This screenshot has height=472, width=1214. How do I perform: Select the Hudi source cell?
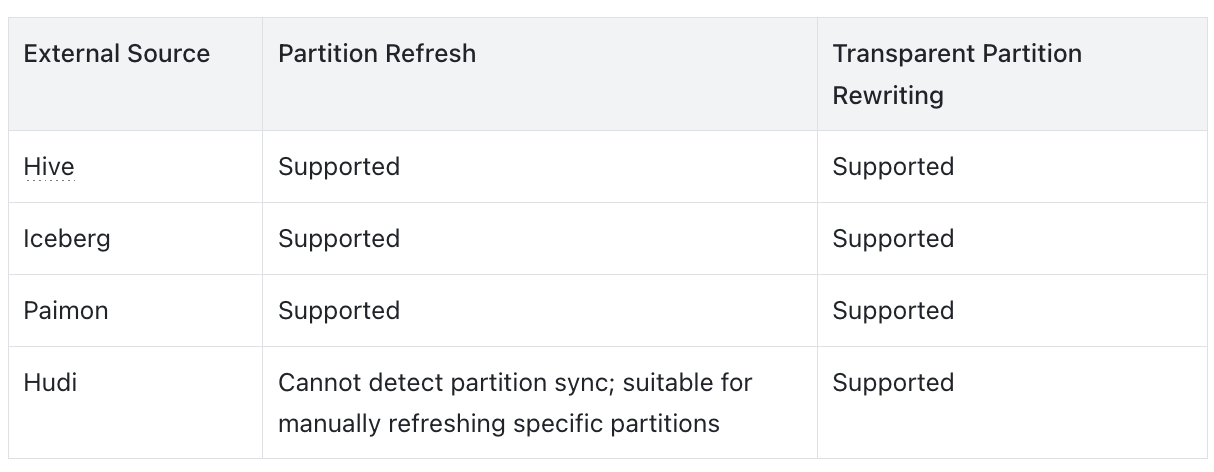tap(50, 383)
